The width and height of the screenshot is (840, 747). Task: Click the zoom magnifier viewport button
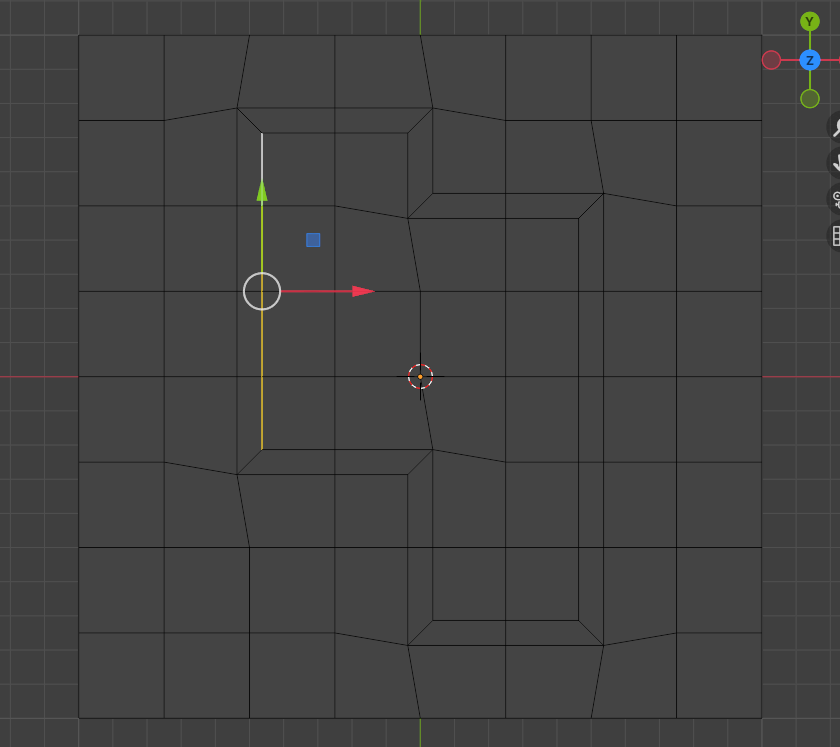tap(834, 126)
